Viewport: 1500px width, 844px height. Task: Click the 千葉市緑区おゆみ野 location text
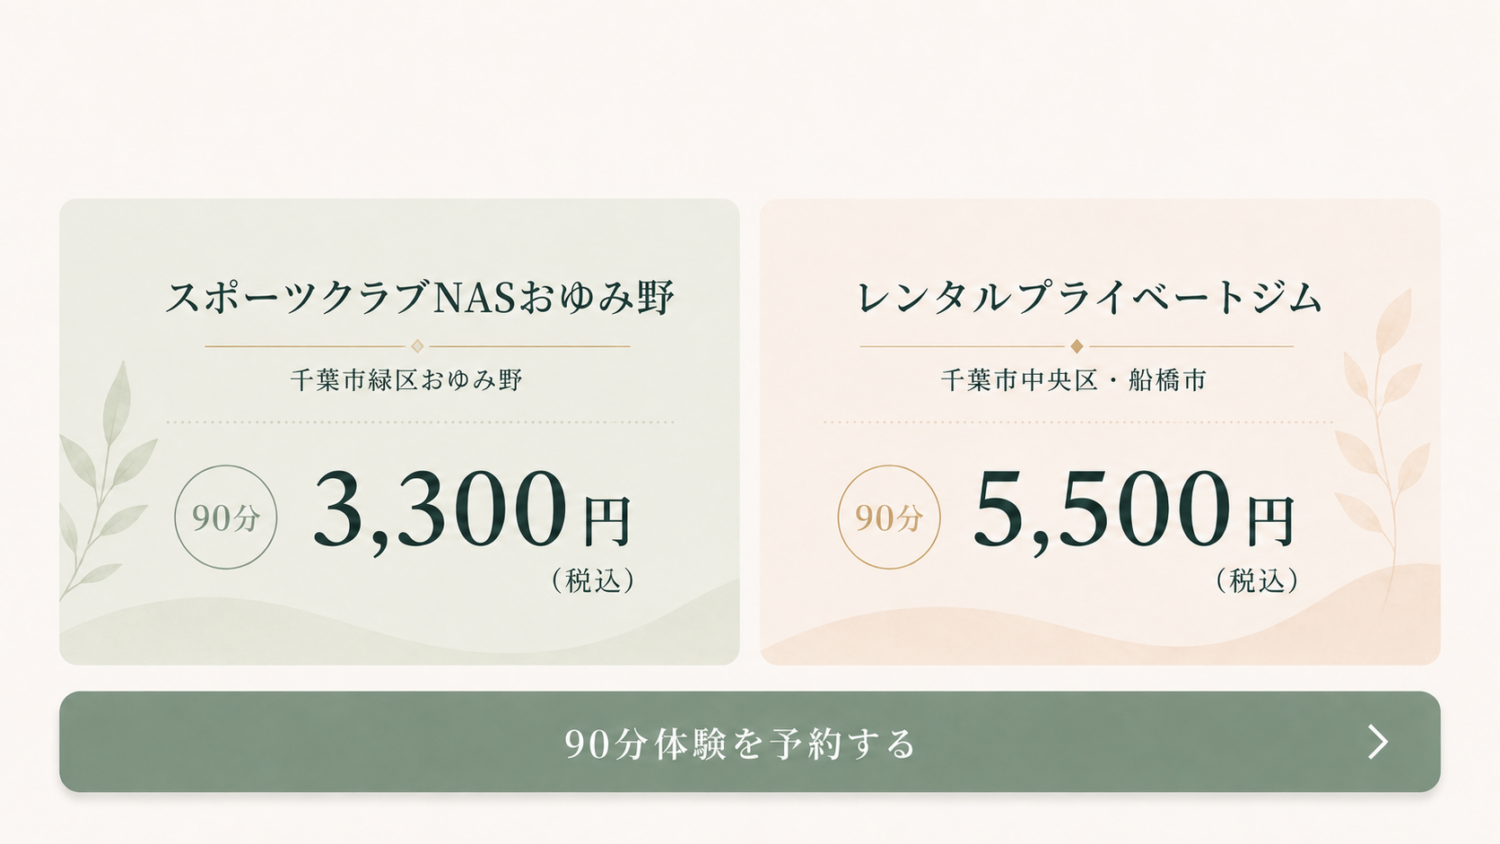407,380
